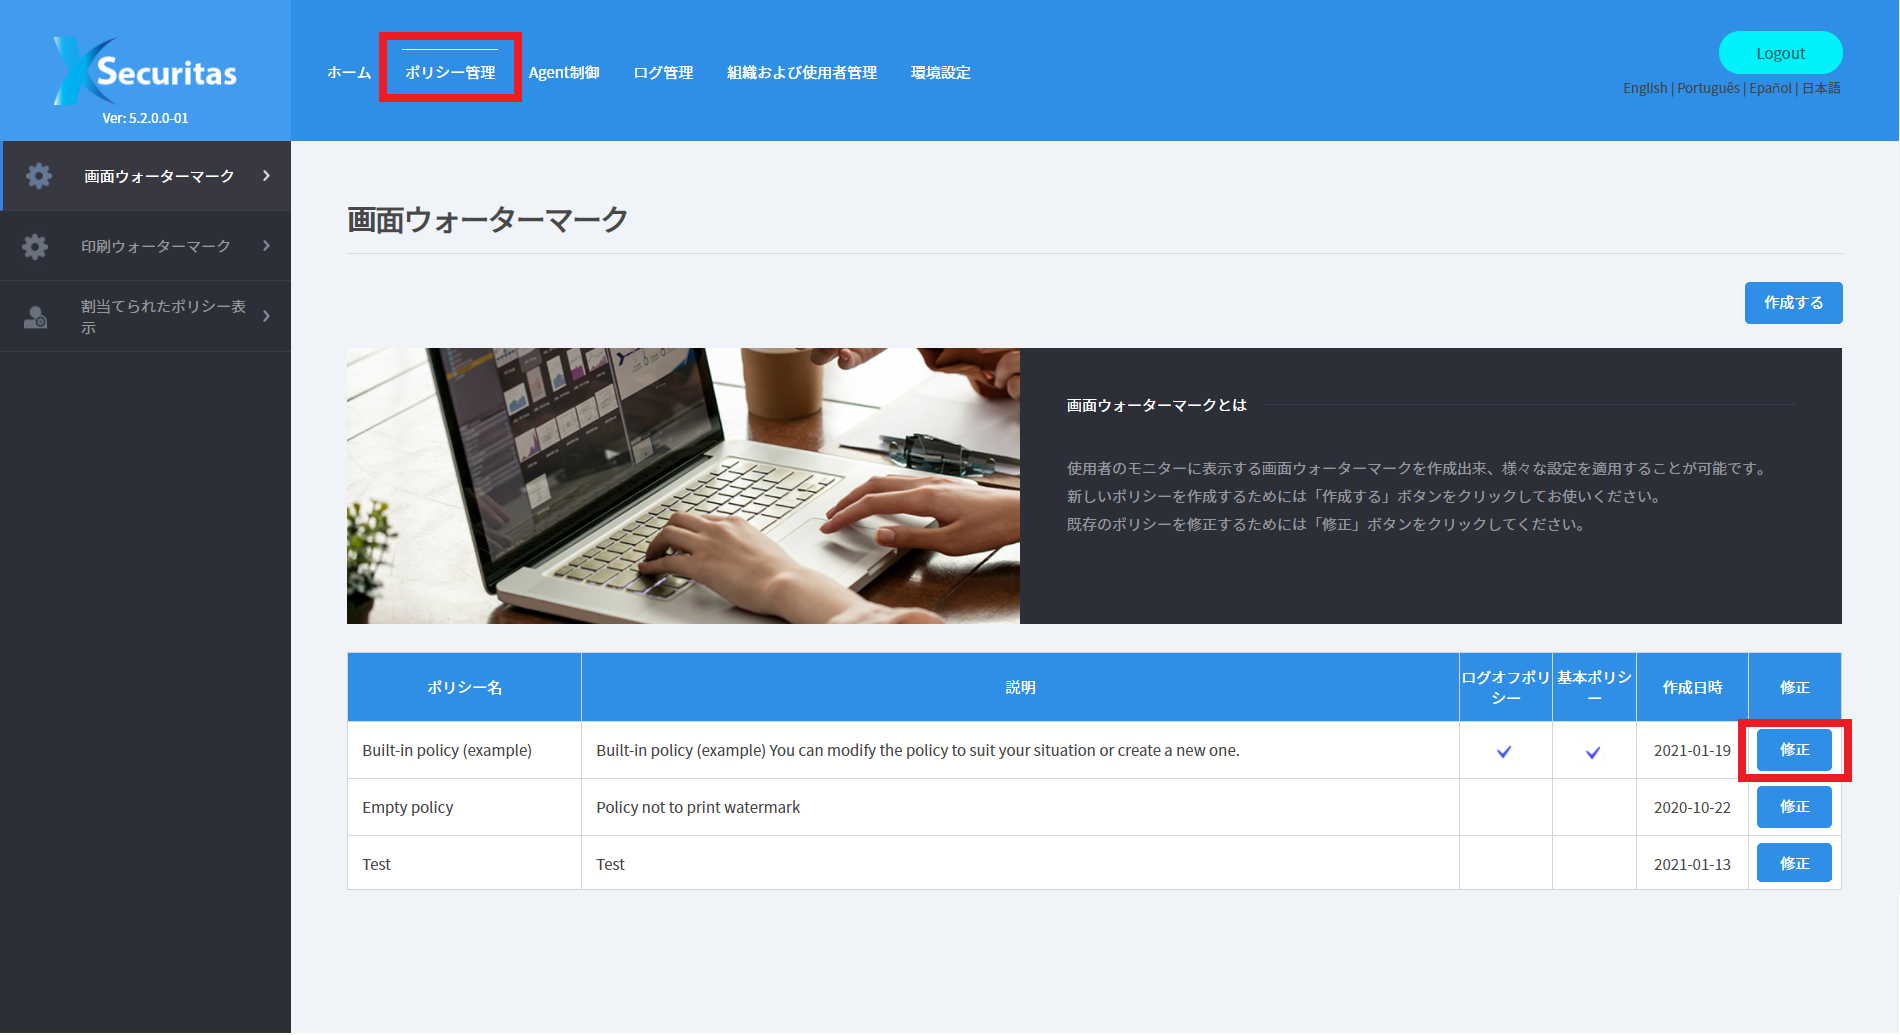Click the gear icon beside 印刷ウォーターマーク
This screenshot has width=1900, height=1035.
[35, 245]
